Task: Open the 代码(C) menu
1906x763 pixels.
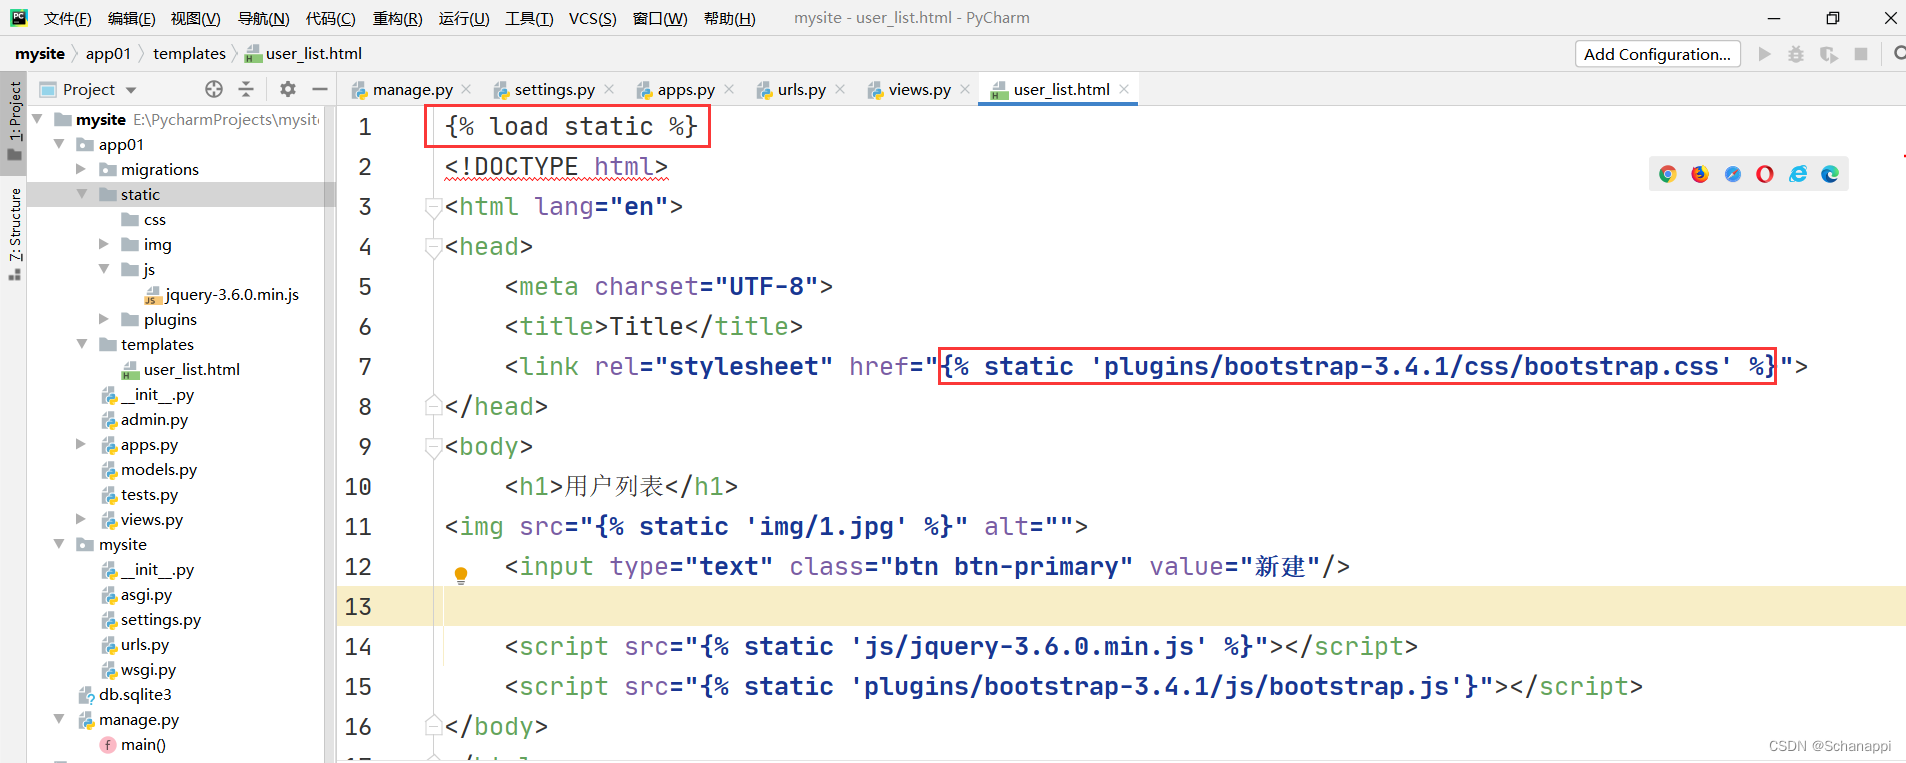Action: [330, 18]
